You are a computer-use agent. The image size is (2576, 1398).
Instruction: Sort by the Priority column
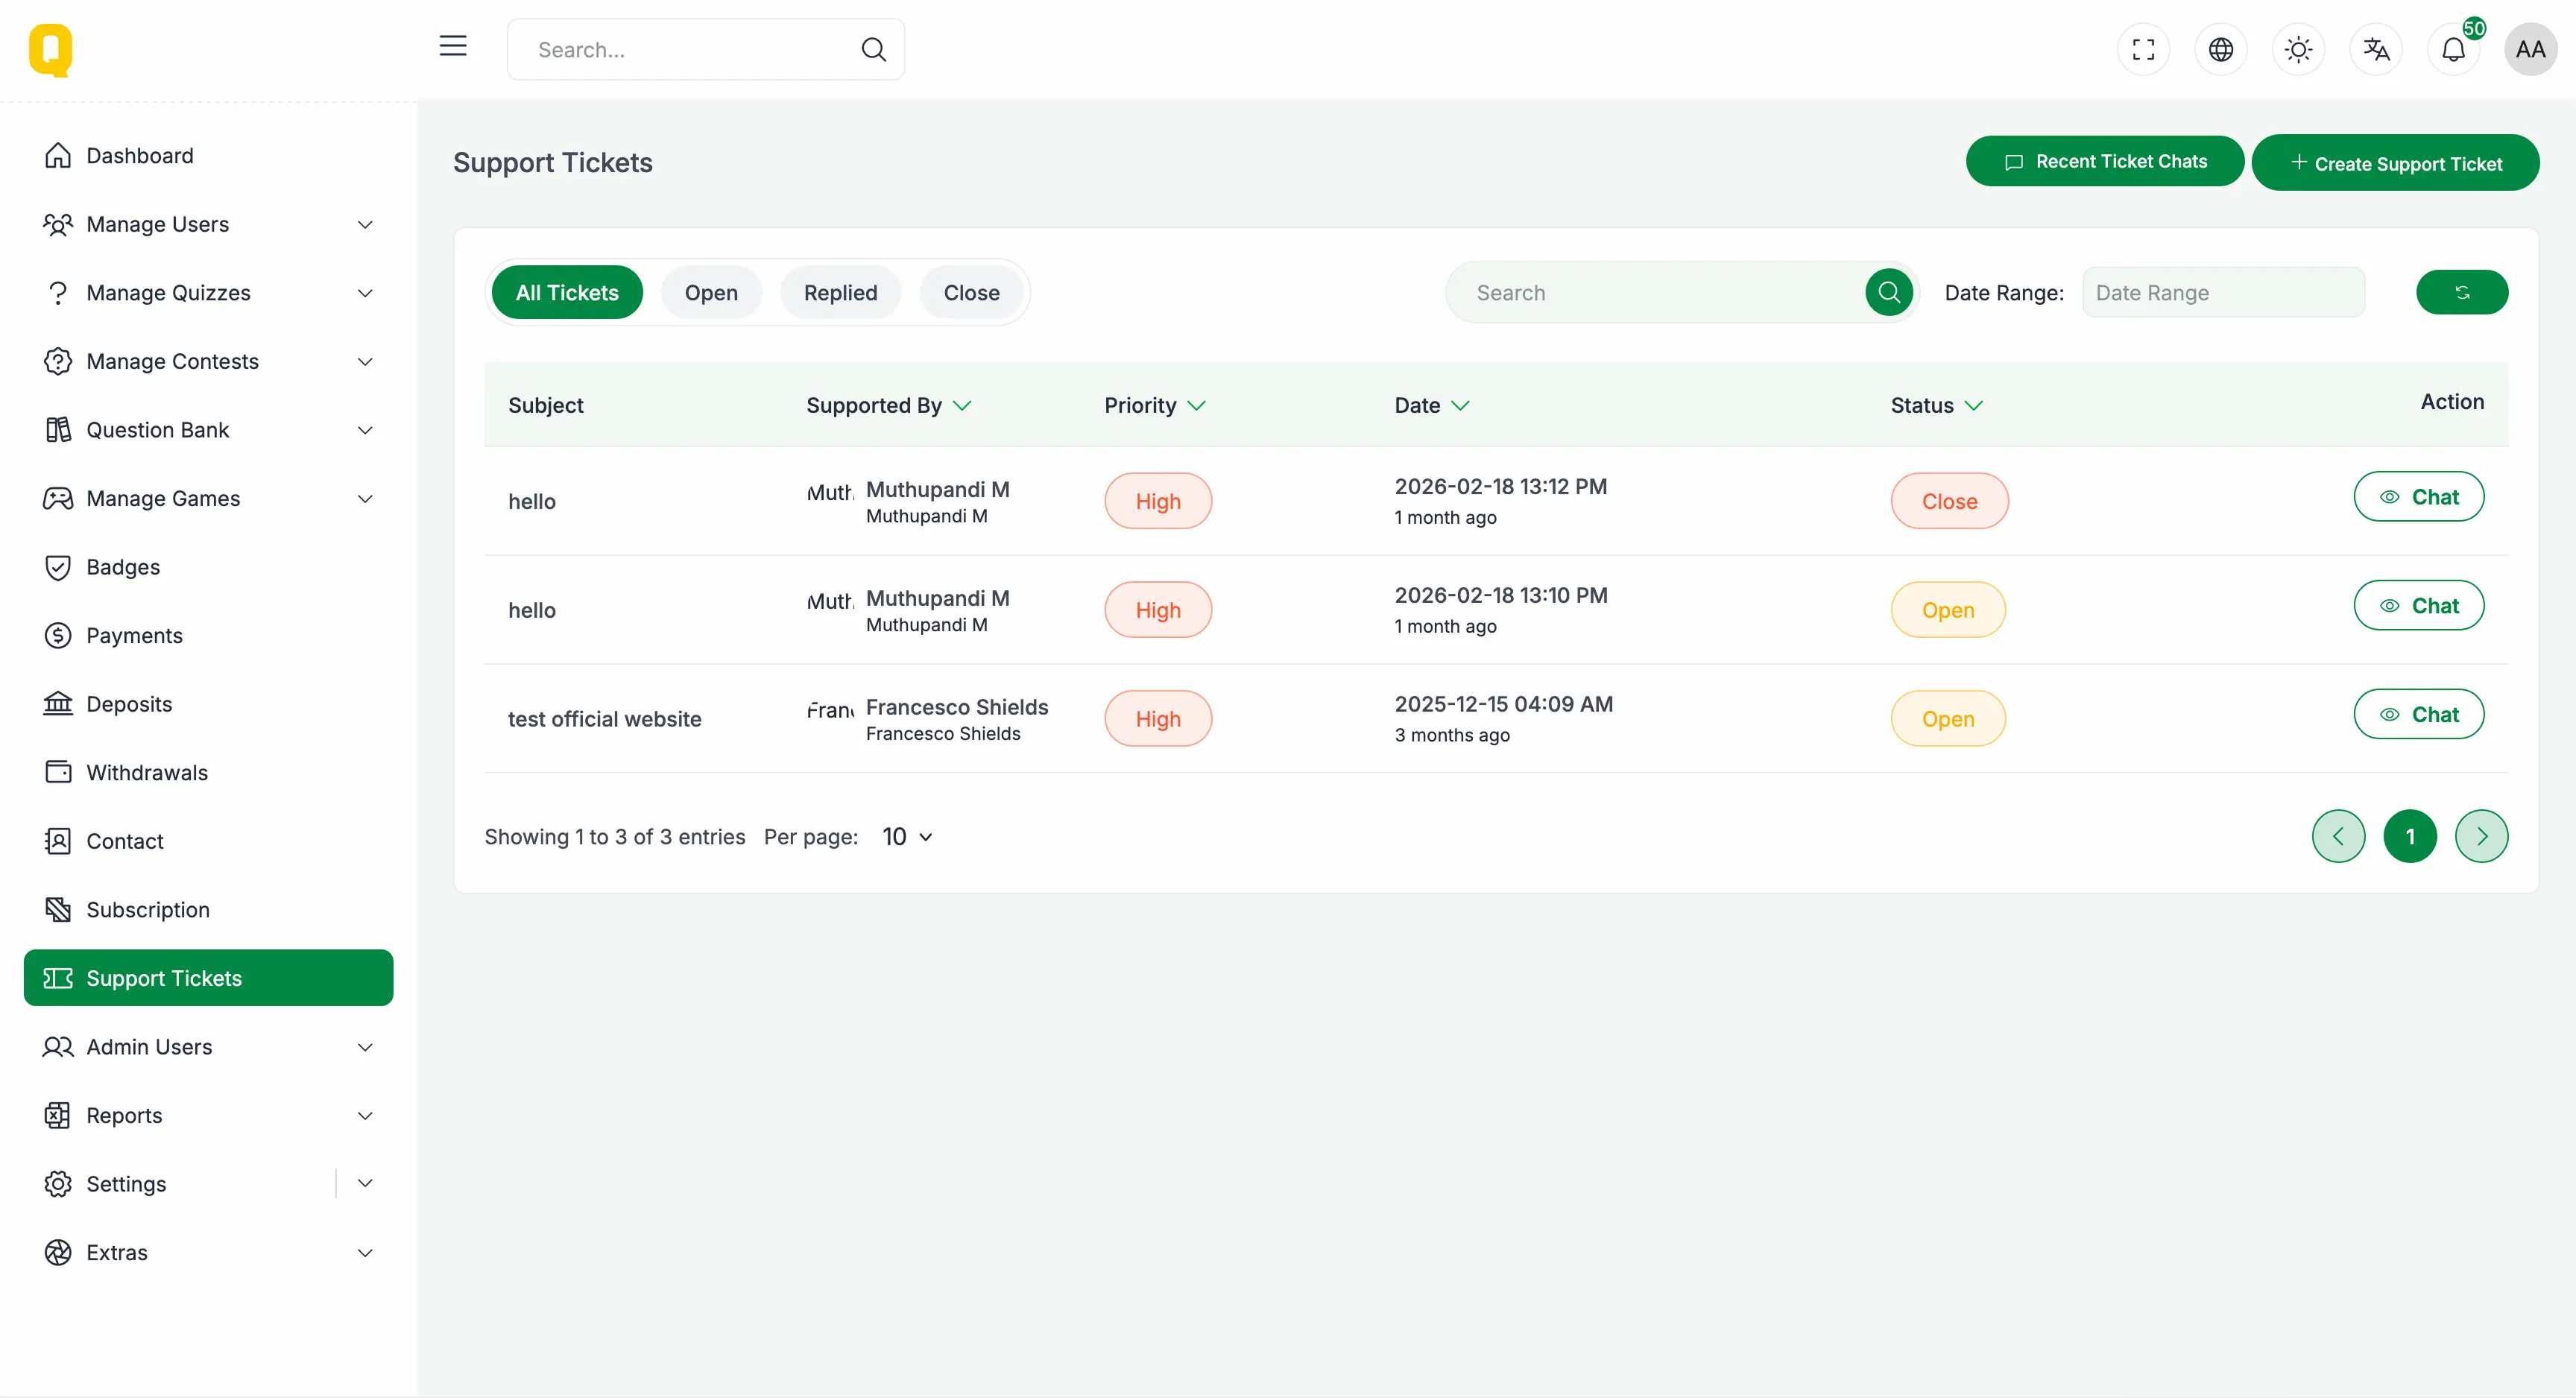click(1155, 405)
